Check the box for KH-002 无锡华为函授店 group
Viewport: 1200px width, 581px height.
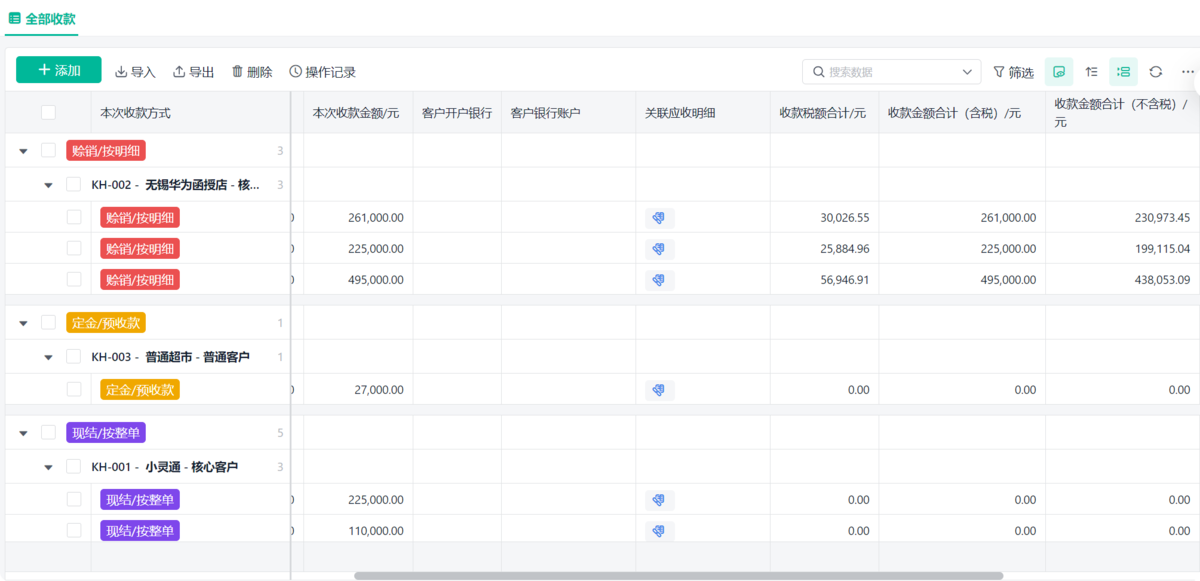(x=73, y=185)
